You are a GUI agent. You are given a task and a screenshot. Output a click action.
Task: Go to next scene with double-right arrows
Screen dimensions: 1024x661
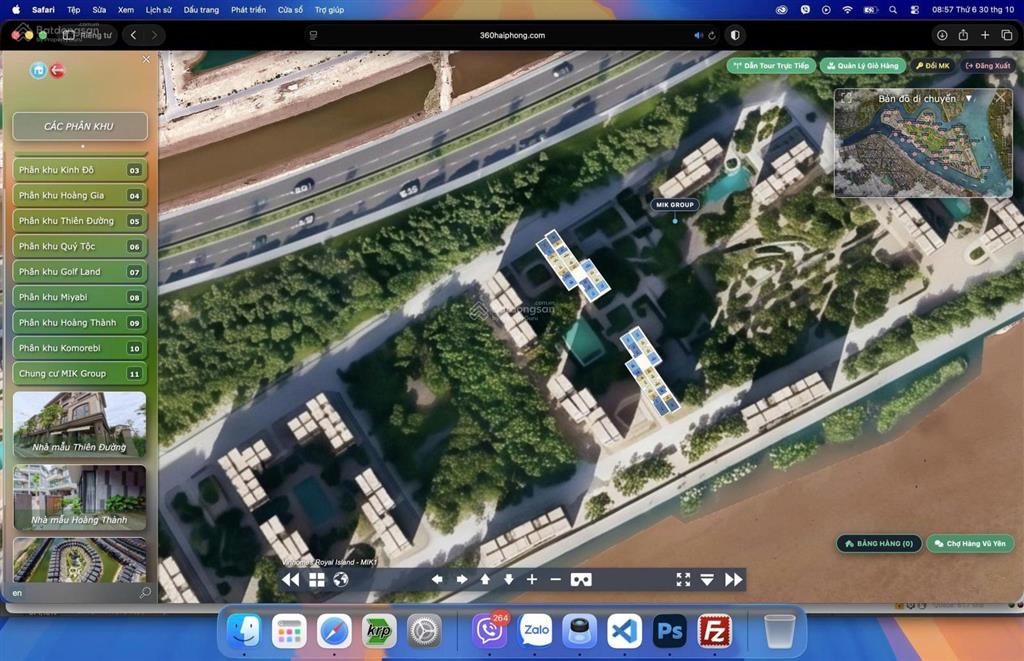click(733, 579)
